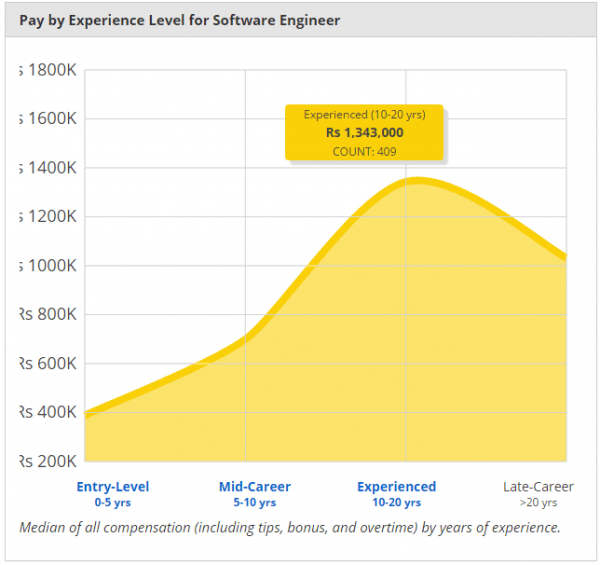The height and width of the screenshot is (565, 600).
Task: Select the 1400K y-axis label
Action: point(48,168)
